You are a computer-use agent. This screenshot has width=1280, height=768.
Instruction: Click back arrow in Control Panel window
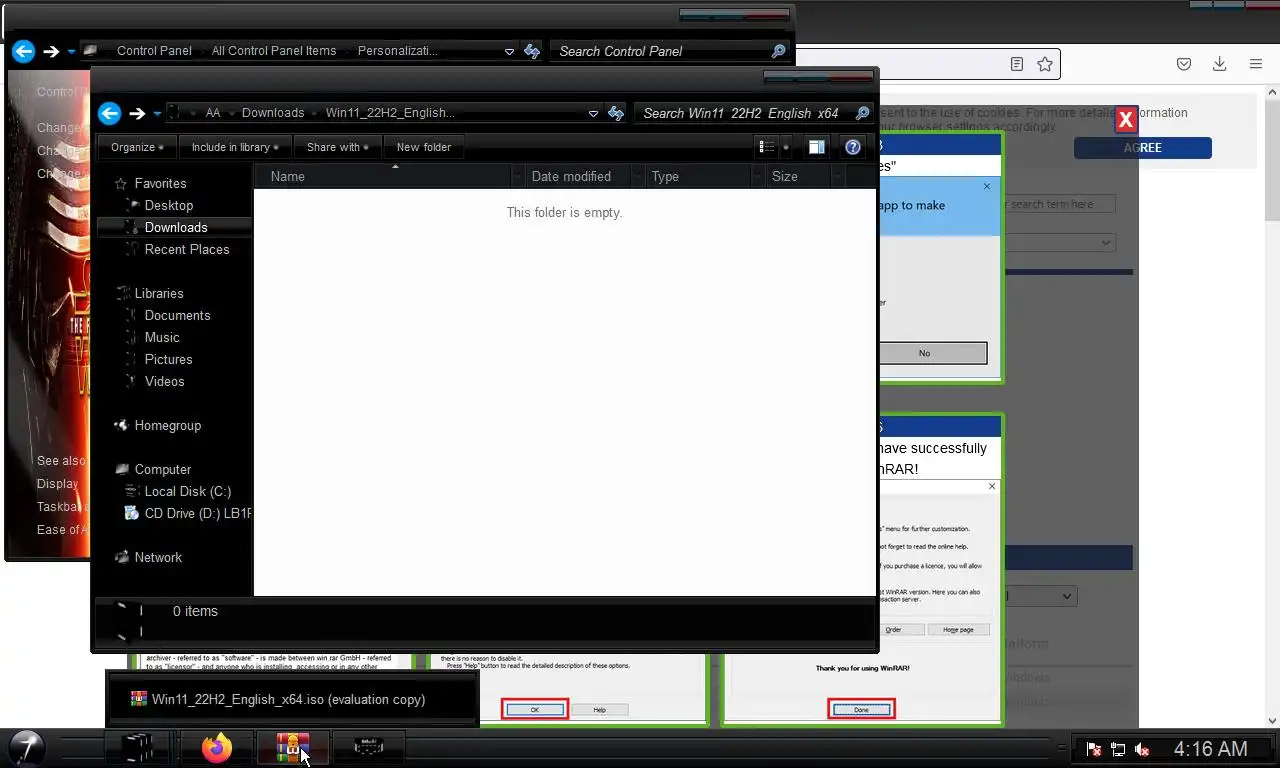pos(23,51)
